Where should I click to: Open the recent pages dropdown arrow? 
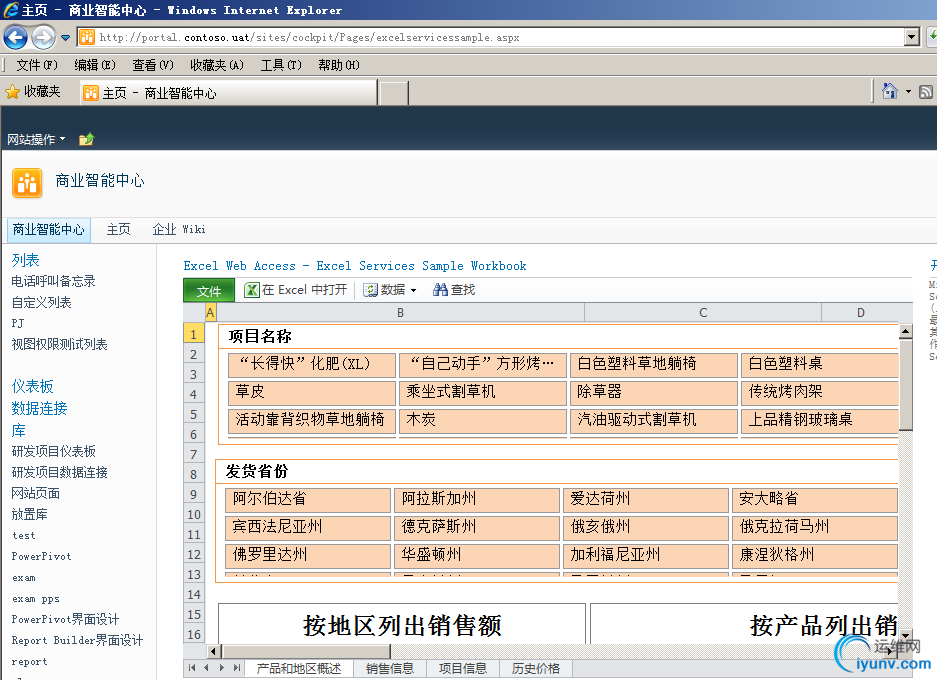point(66,38)
